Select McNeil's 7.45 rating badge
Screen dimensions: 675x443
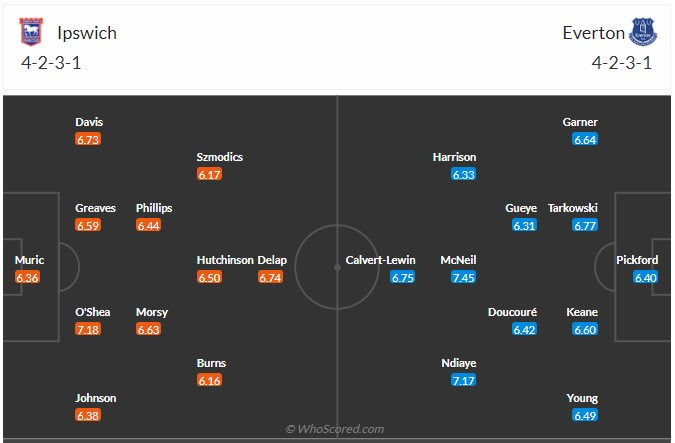point(463,277)
